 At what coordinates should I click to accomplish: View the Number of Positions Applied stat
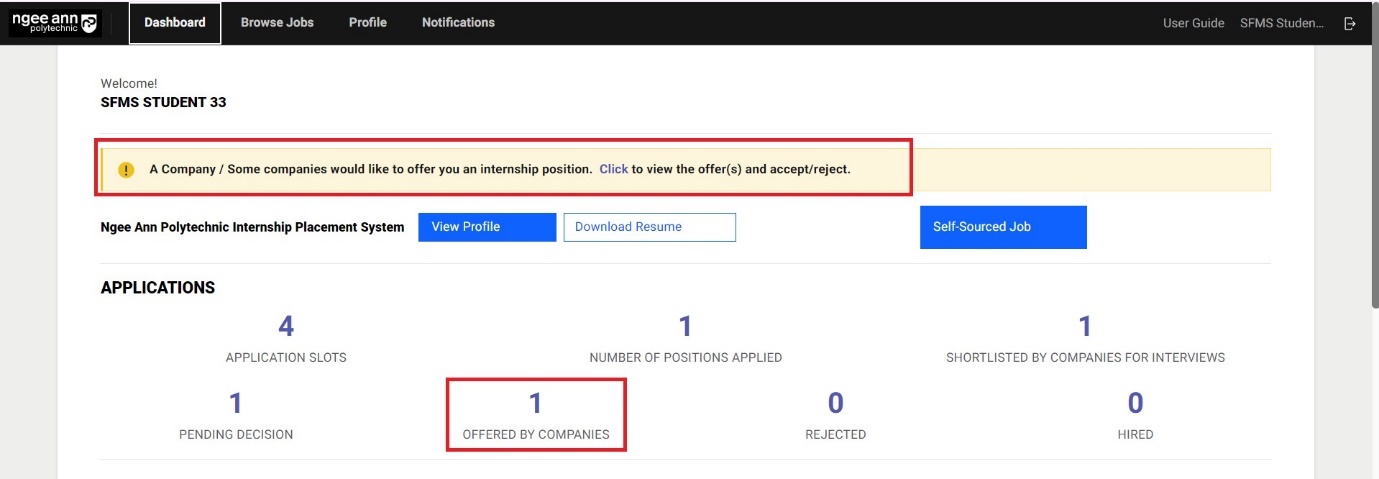[685, 327]
